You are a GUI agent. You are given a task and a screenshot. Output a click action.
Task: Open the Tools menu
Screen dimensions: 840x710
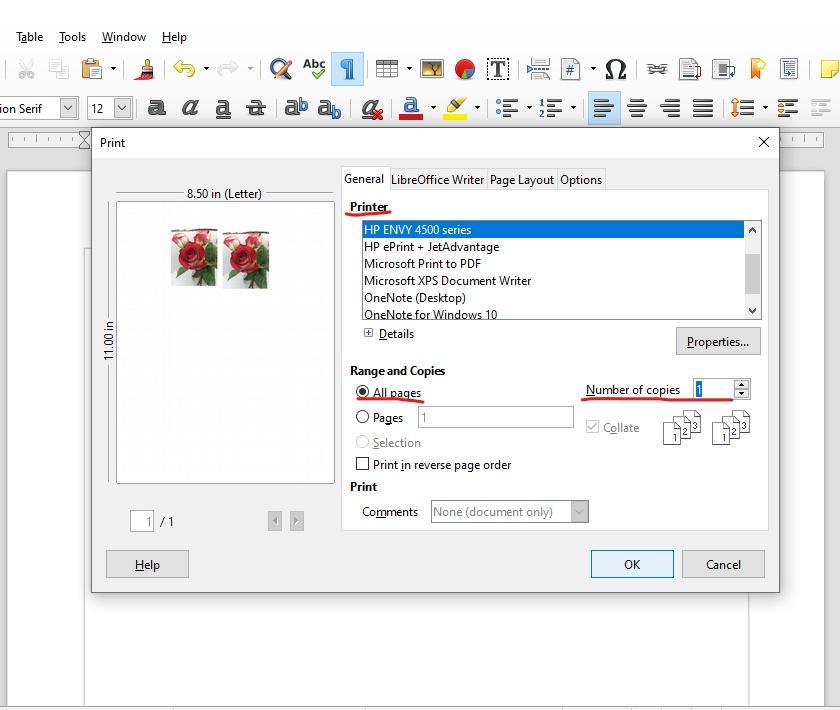pyautogui.click(x=71, y=37)
